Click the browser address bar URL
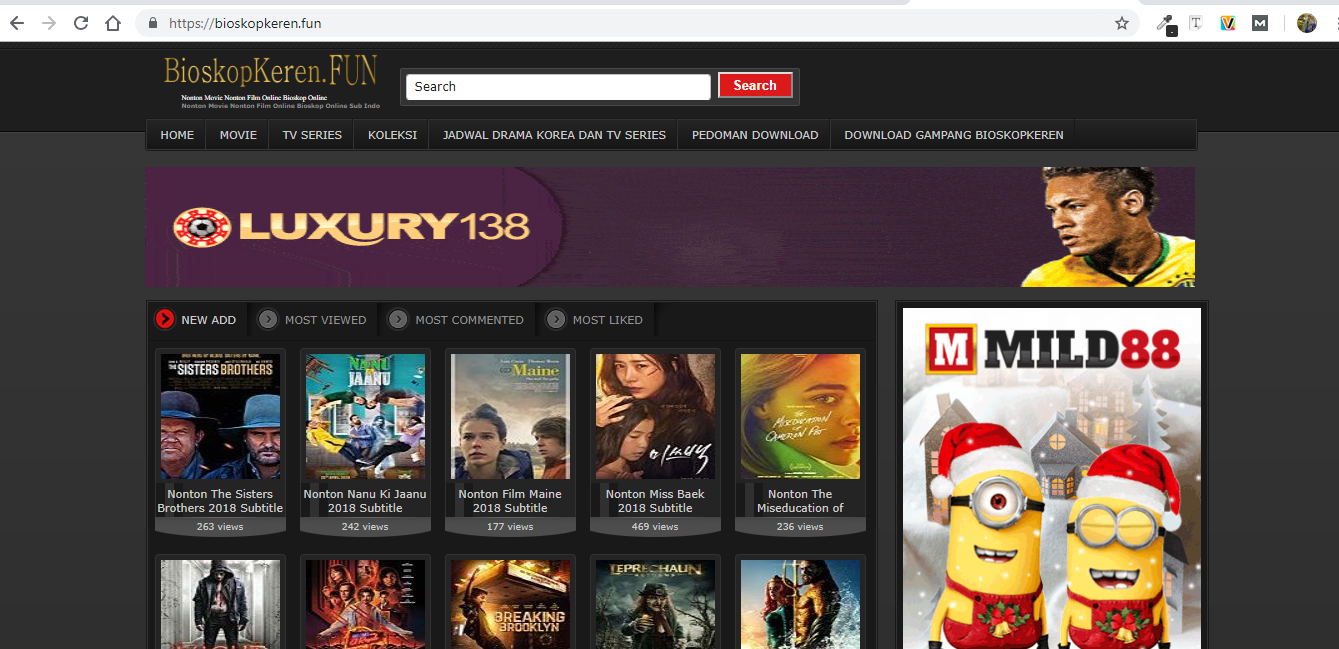 (245, 23)
